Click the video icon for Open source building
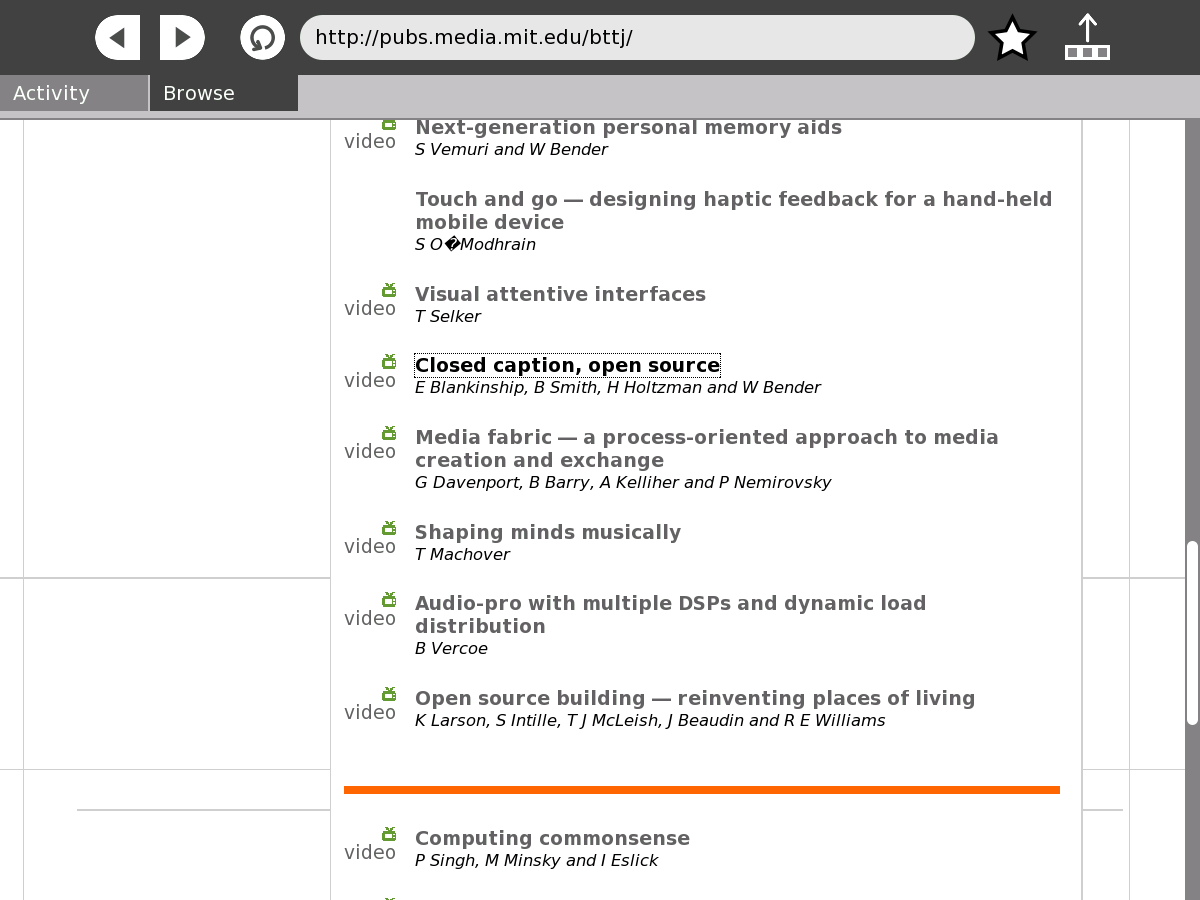 pos(388,695)
